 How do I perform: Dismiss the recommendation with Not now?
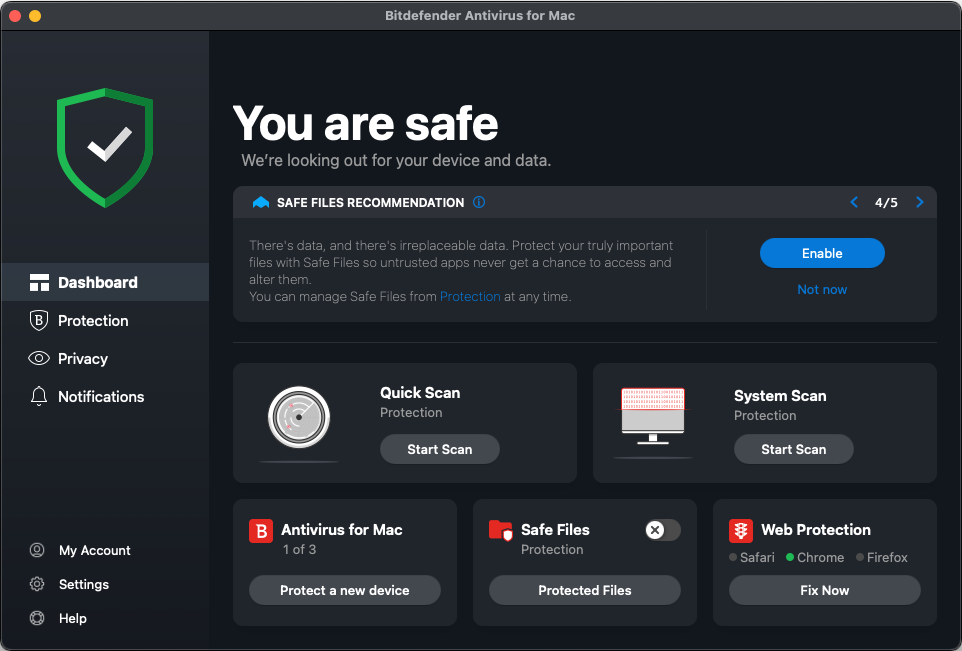click(x=822, y=289)
